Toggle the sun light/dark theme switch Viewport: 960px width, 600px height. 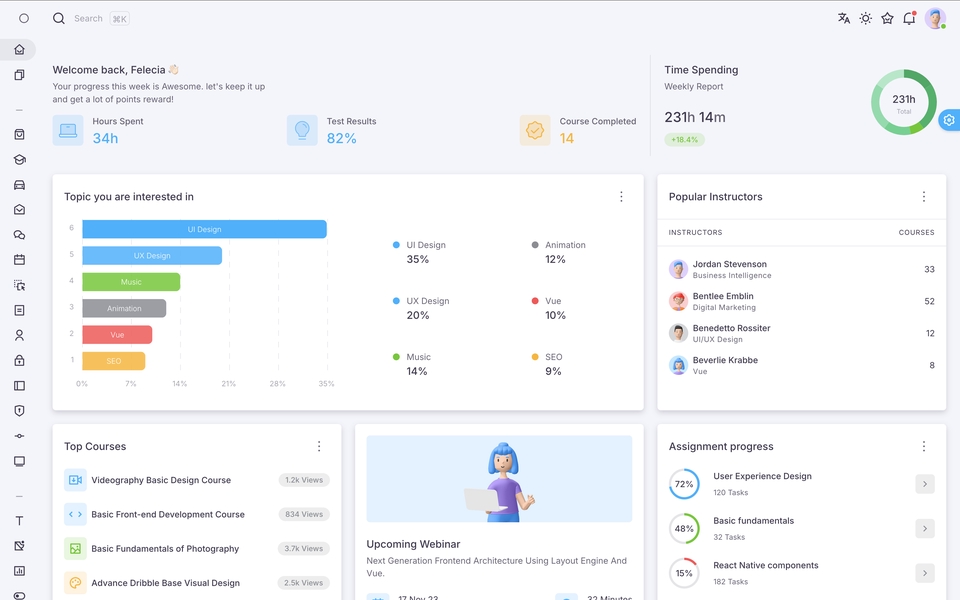(865, 18)
